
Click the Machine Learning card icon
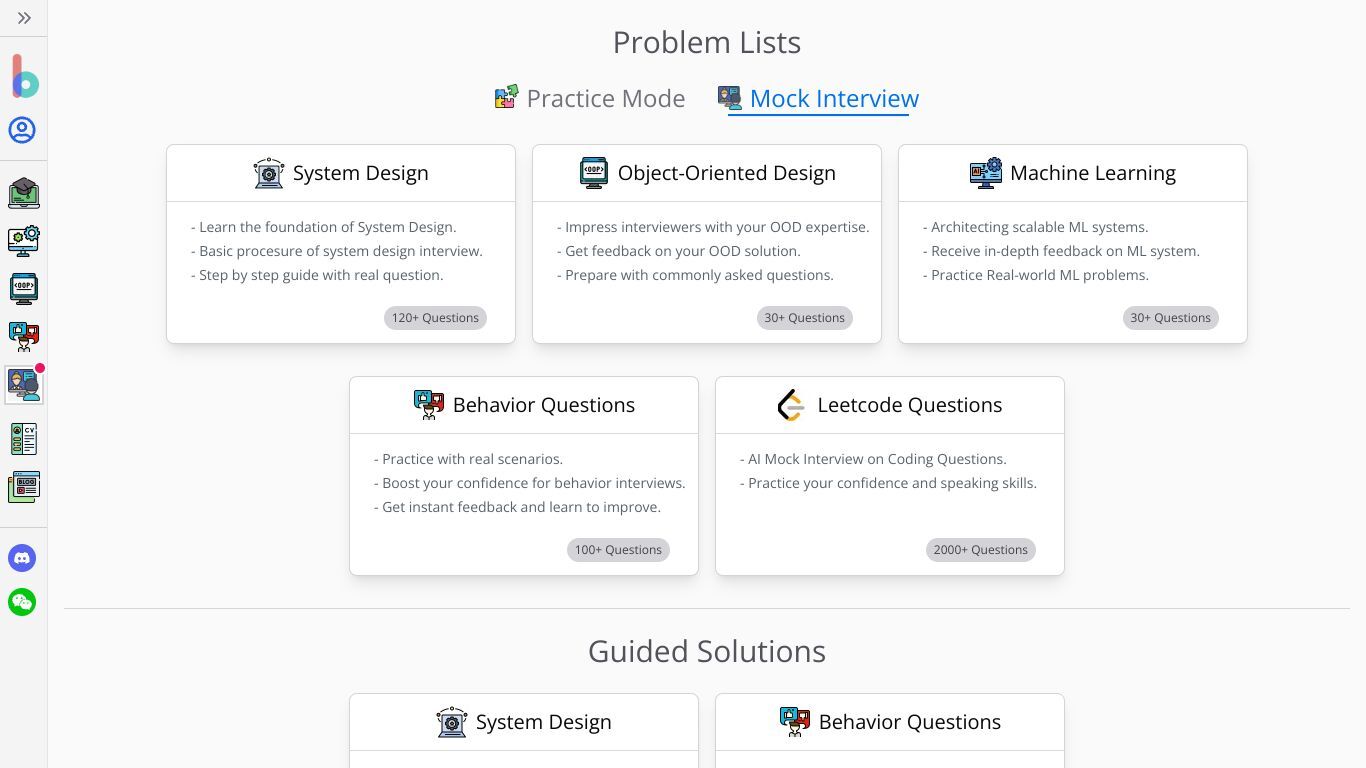[986, 173]
